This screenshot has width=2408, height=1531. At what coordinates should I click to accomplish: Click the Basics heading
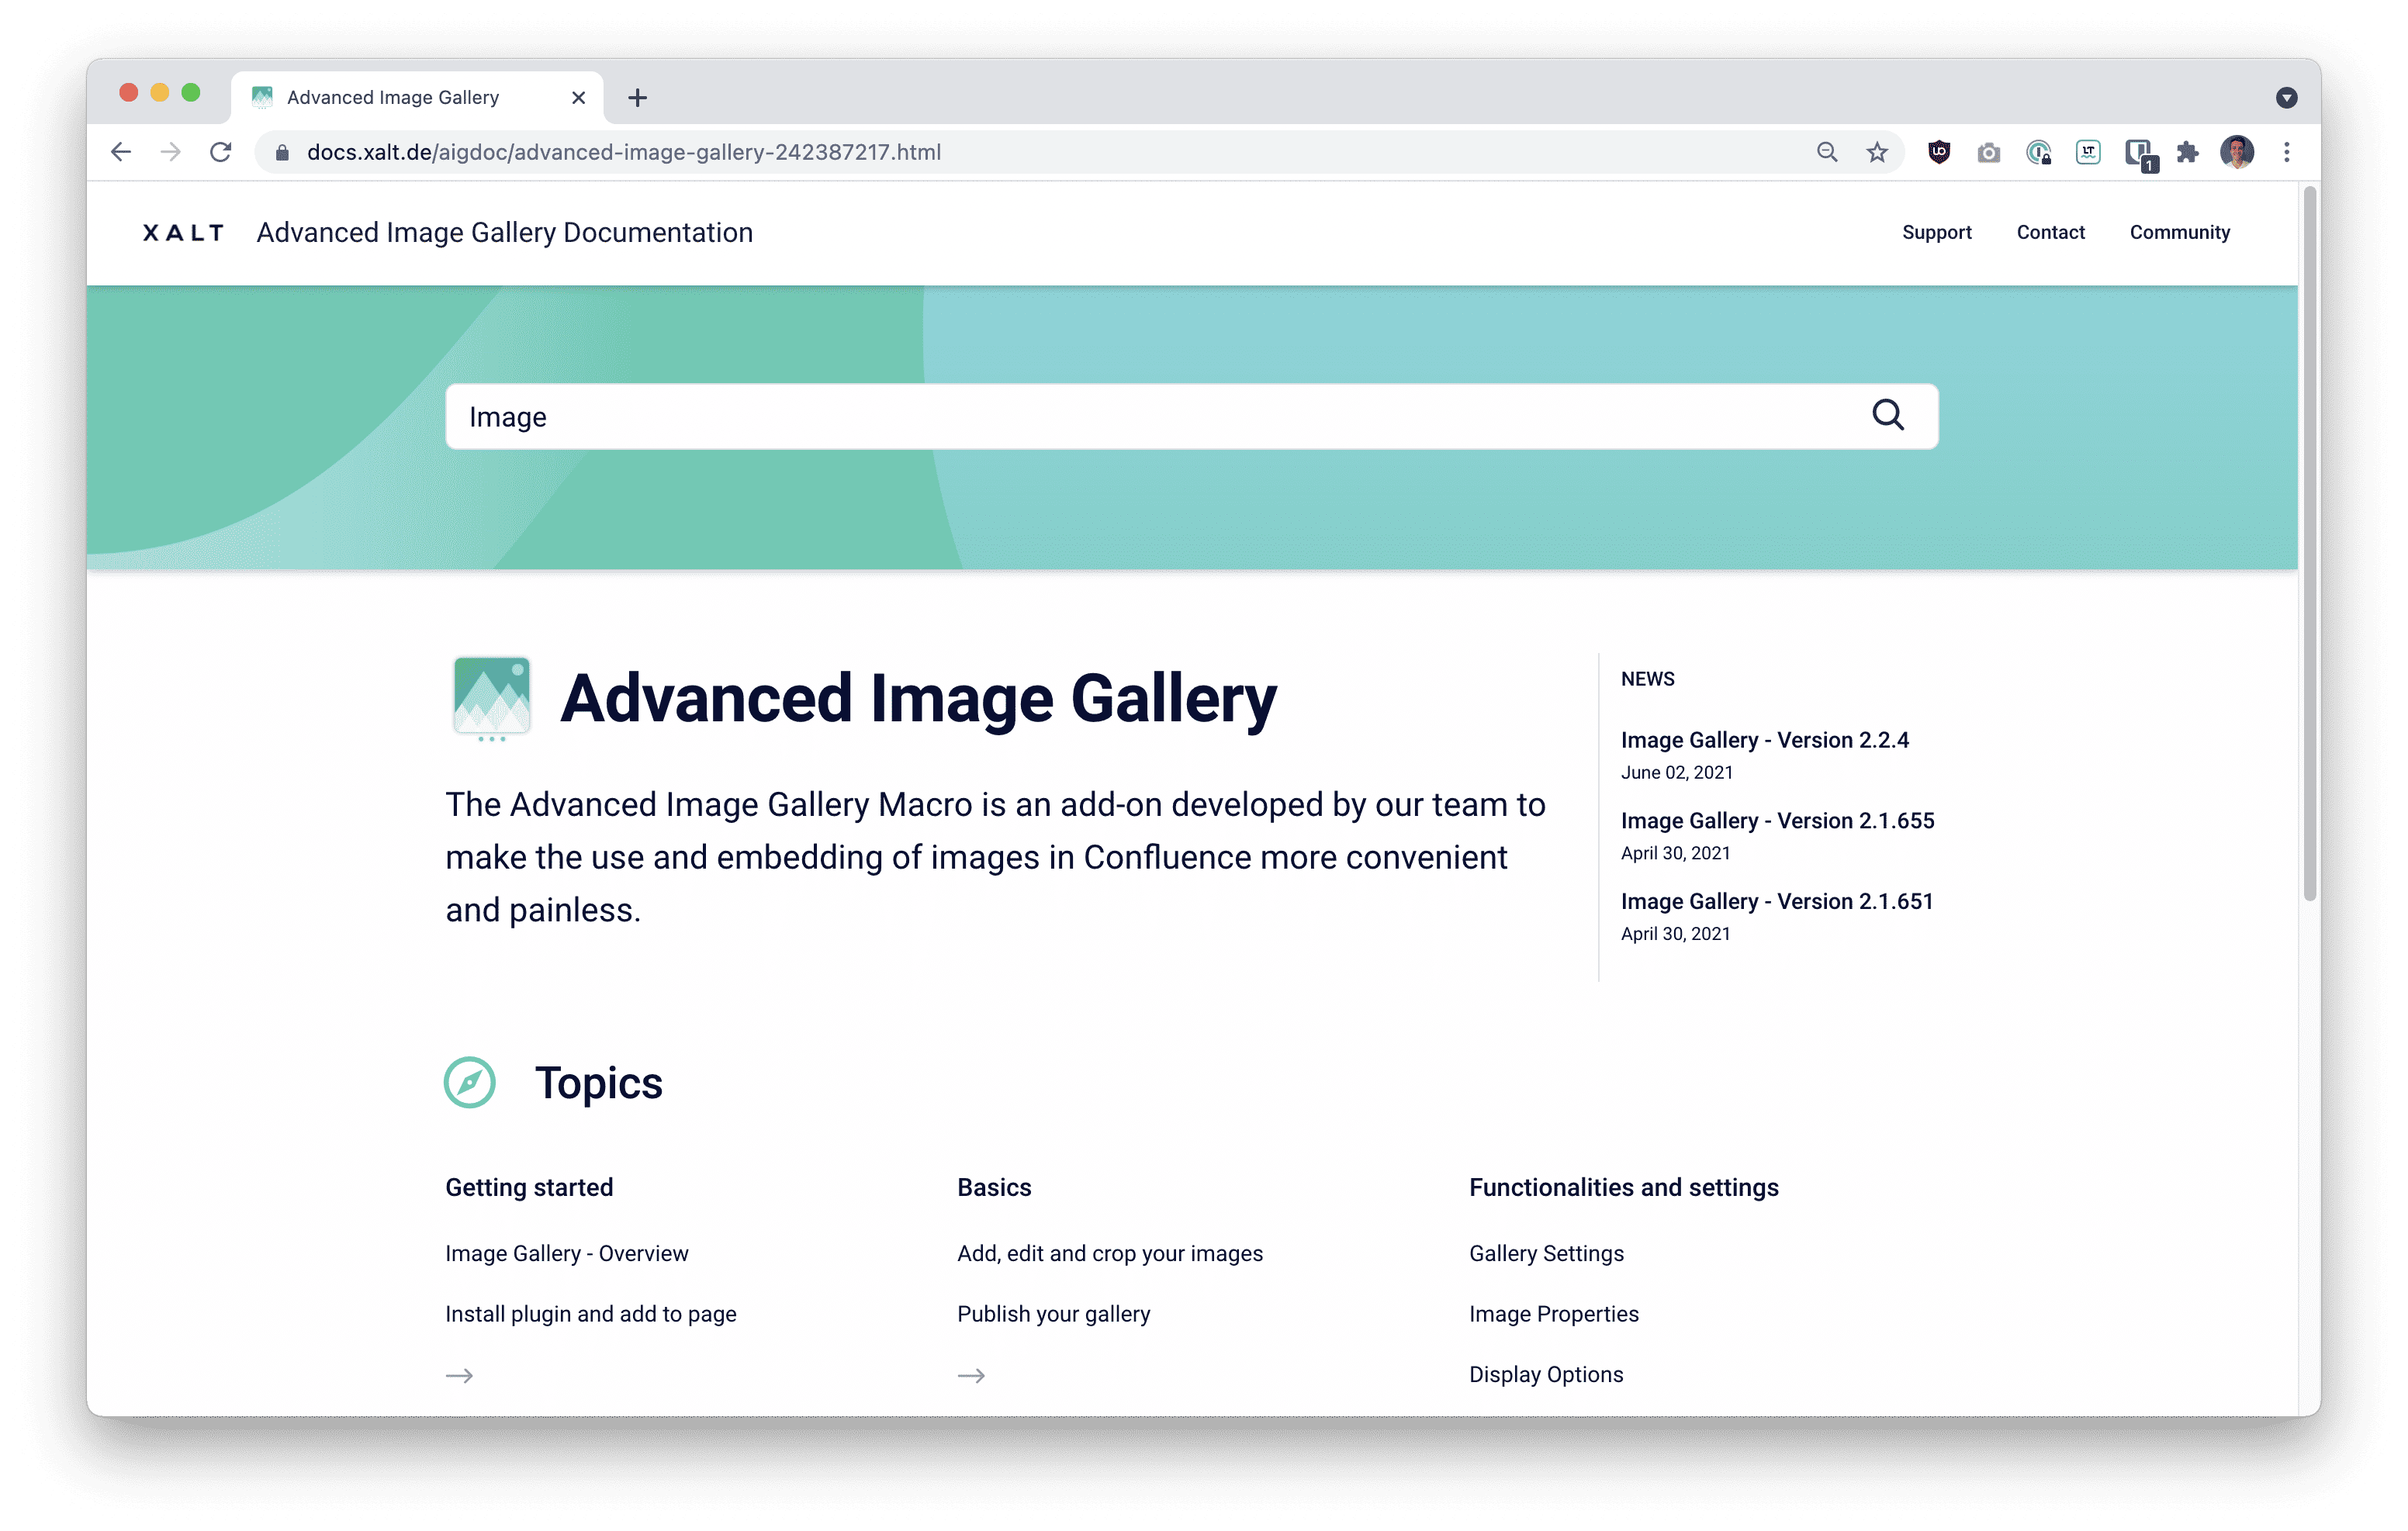point(994,1187)
